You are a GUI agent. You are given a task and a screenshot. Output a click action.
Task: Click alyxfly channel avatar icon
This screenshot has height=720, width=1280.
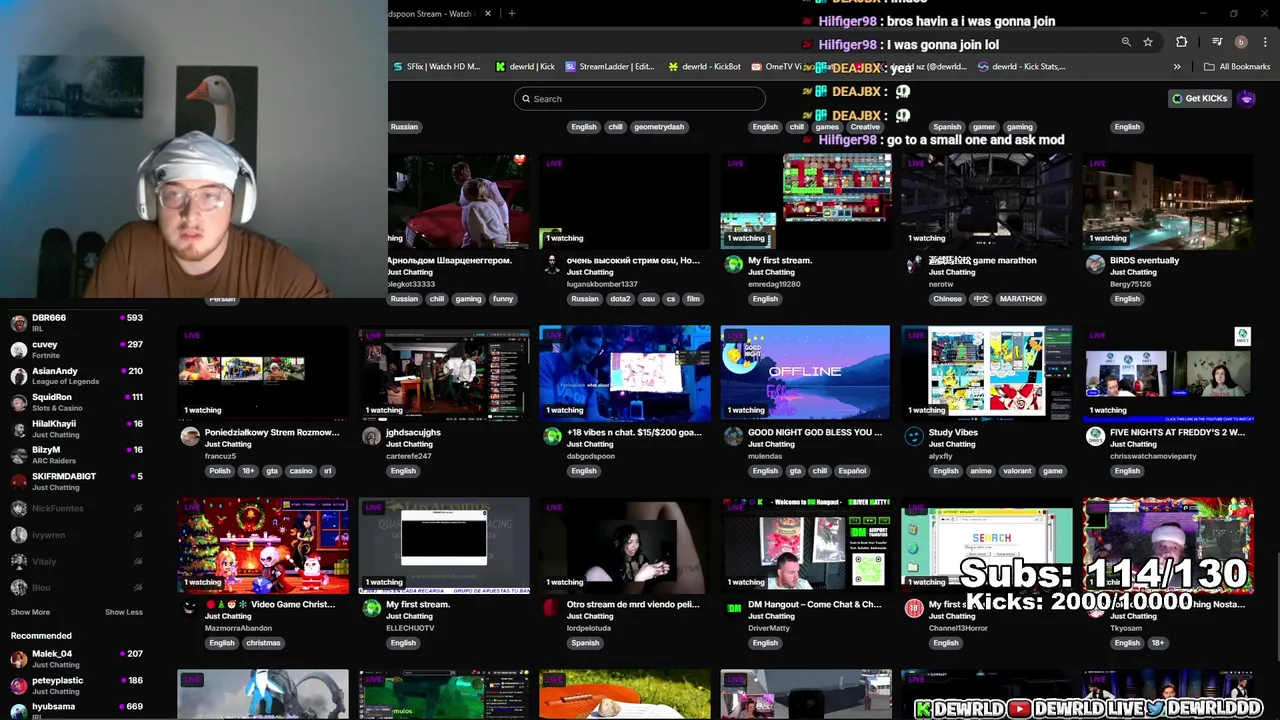click(914, 437)
